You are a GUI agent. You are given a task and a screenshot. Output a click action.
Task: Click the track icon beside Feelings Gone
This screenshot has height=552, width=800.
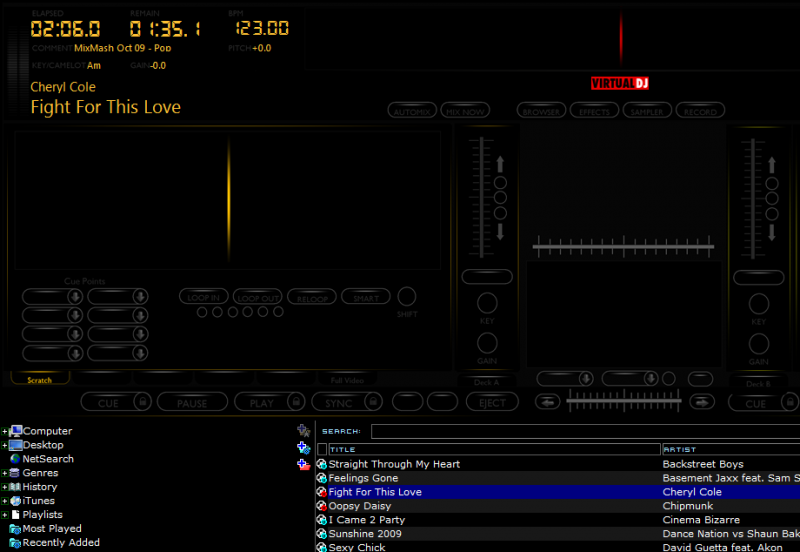321,478
